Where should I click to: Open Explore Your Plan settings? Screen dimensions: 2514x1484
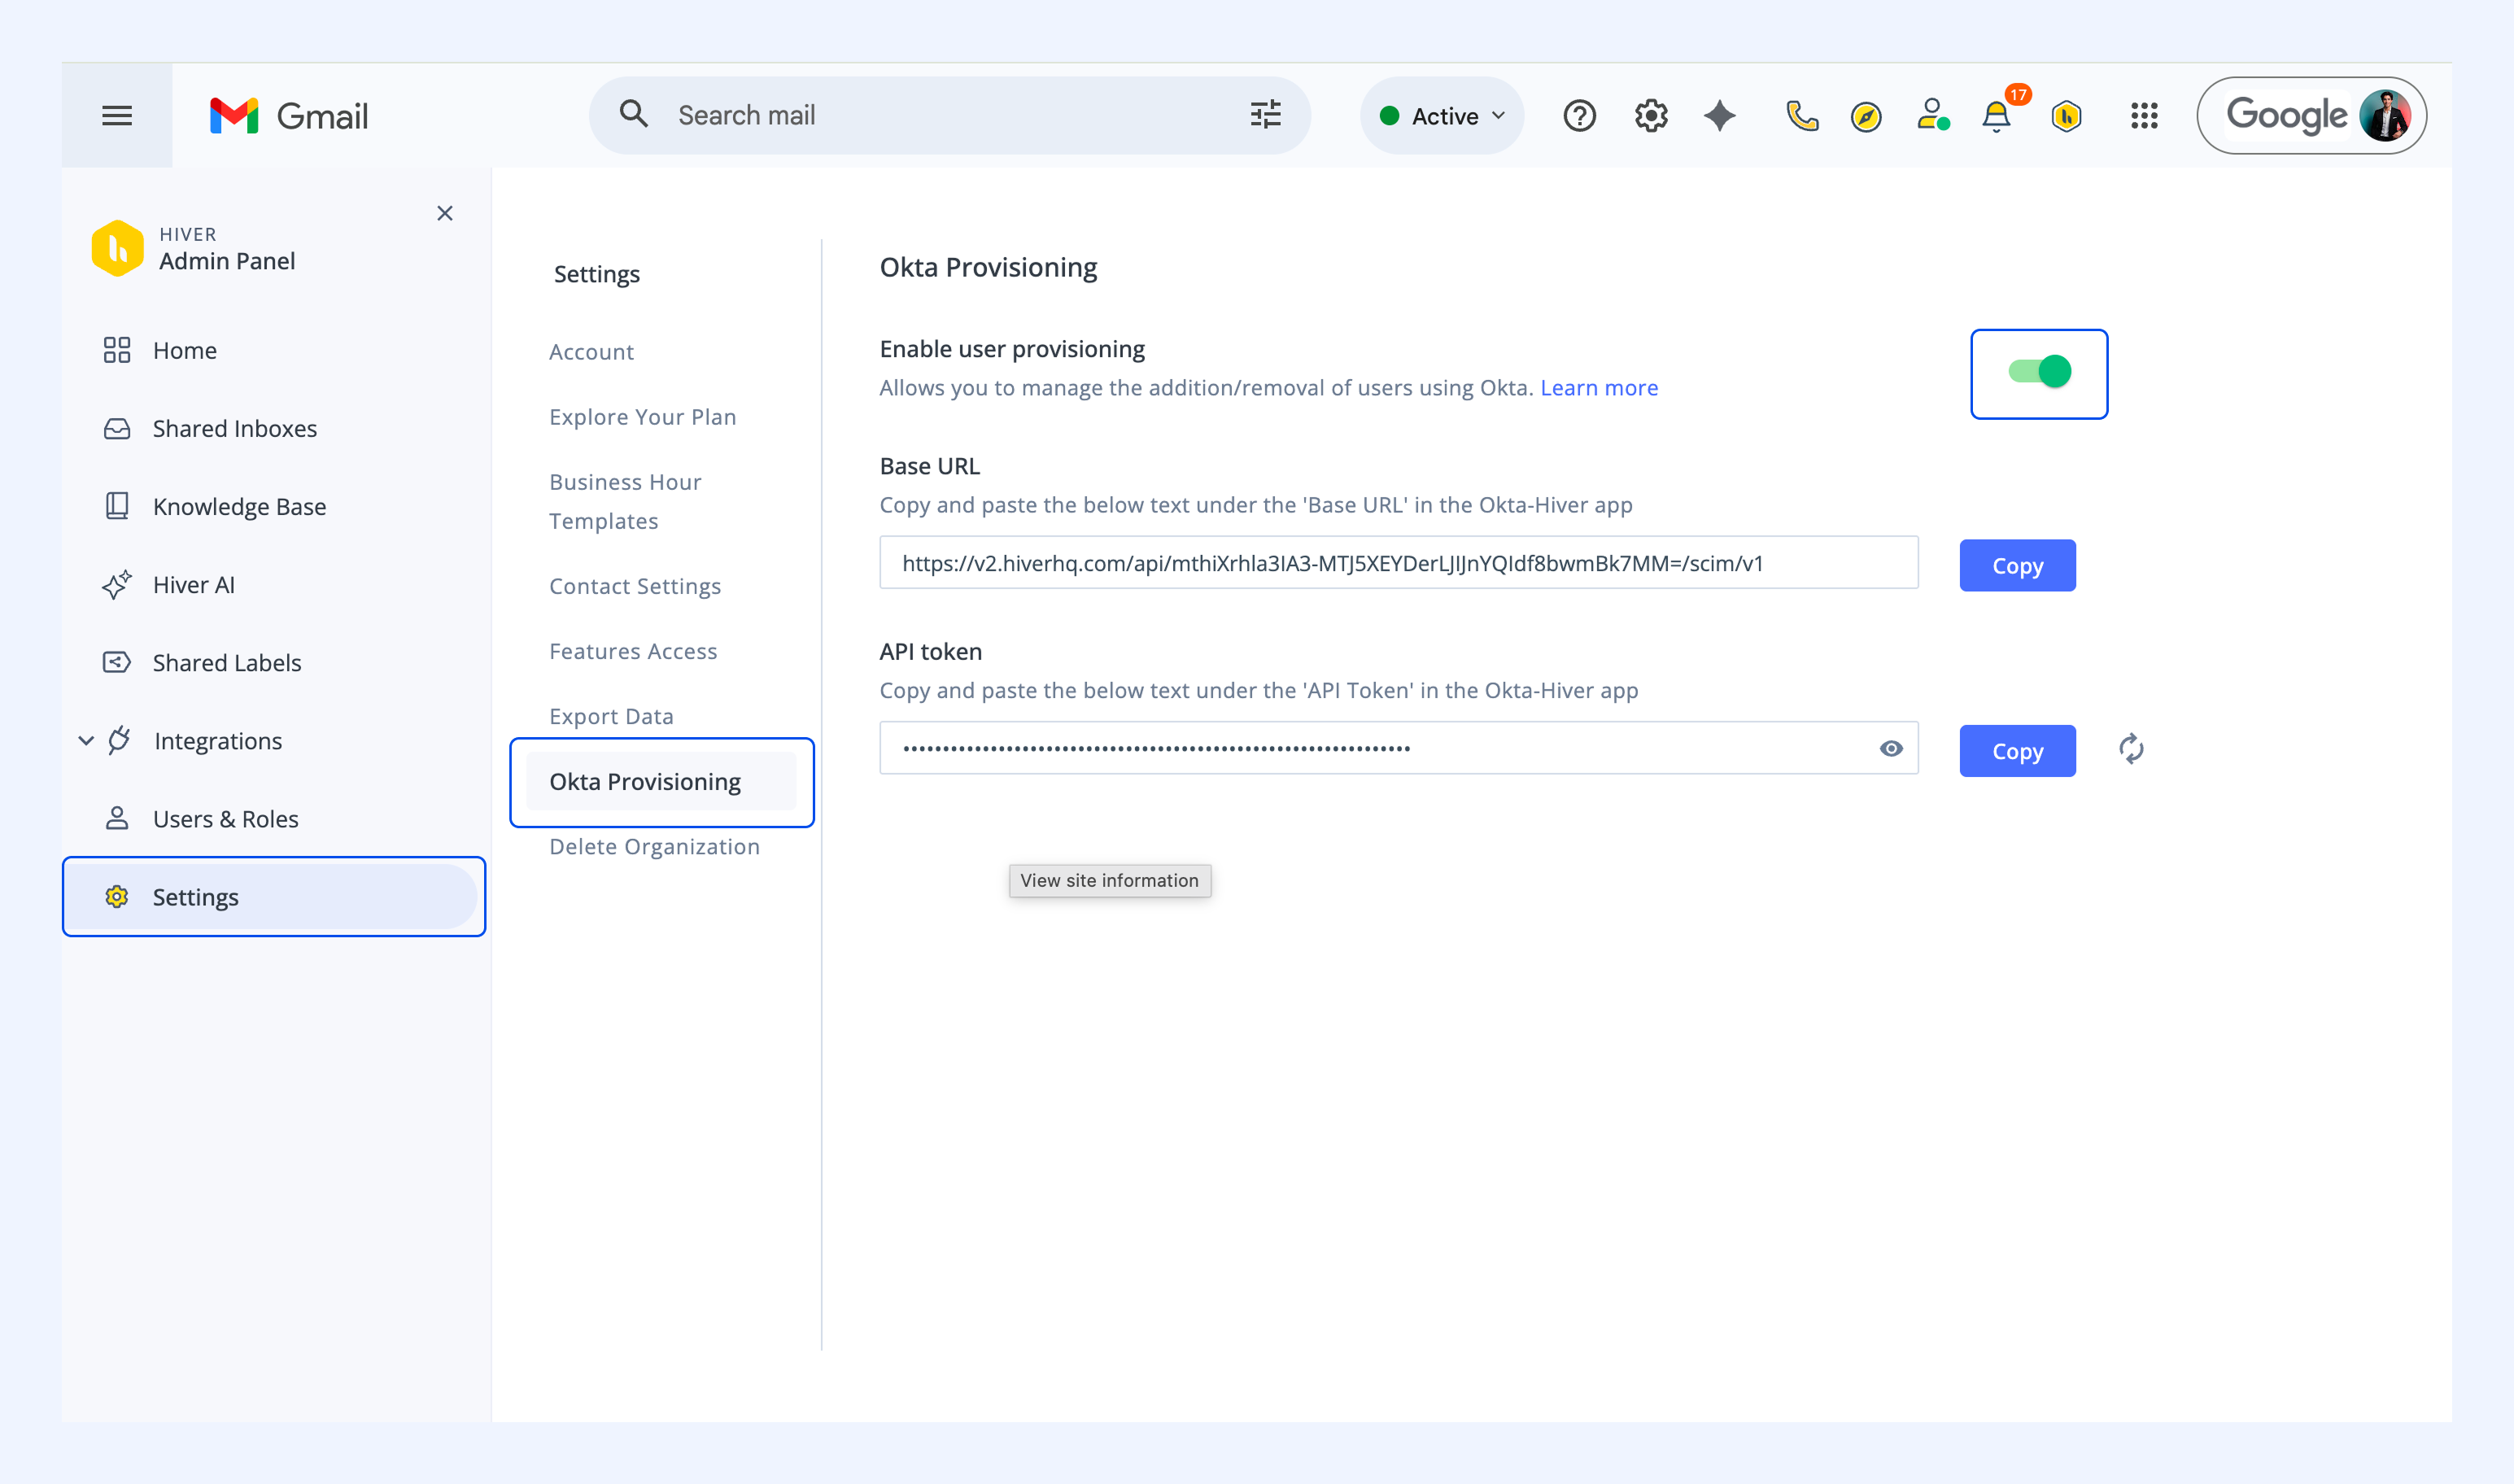642,417
